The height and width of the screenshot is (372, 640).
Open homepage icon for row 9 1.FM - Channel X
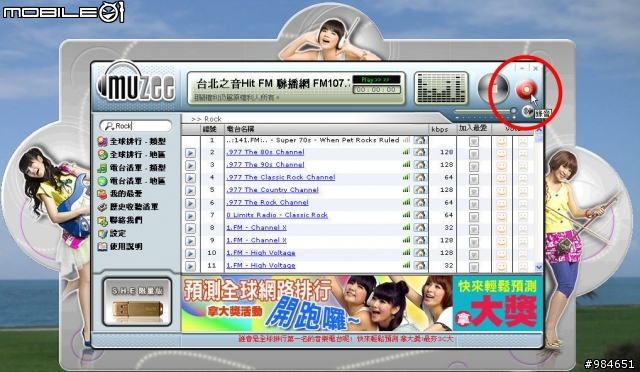click(420, 241)
